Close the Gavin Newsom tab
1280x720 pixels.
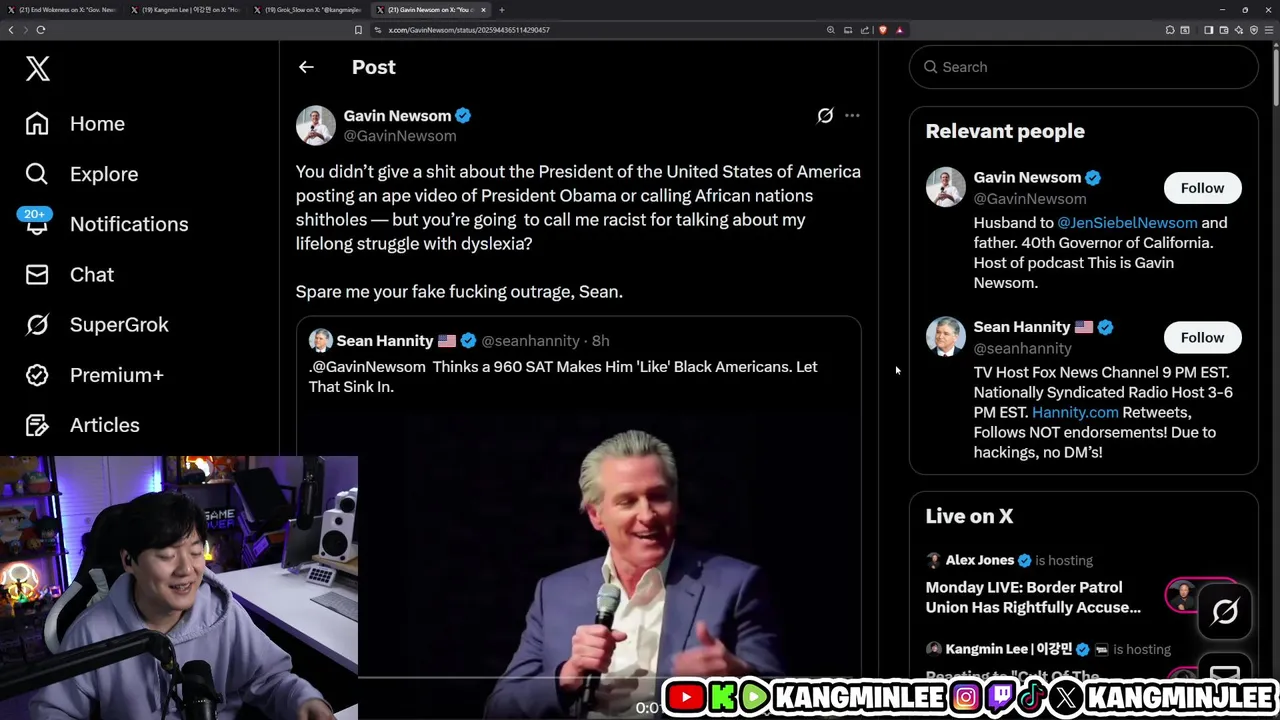[483, 10]
